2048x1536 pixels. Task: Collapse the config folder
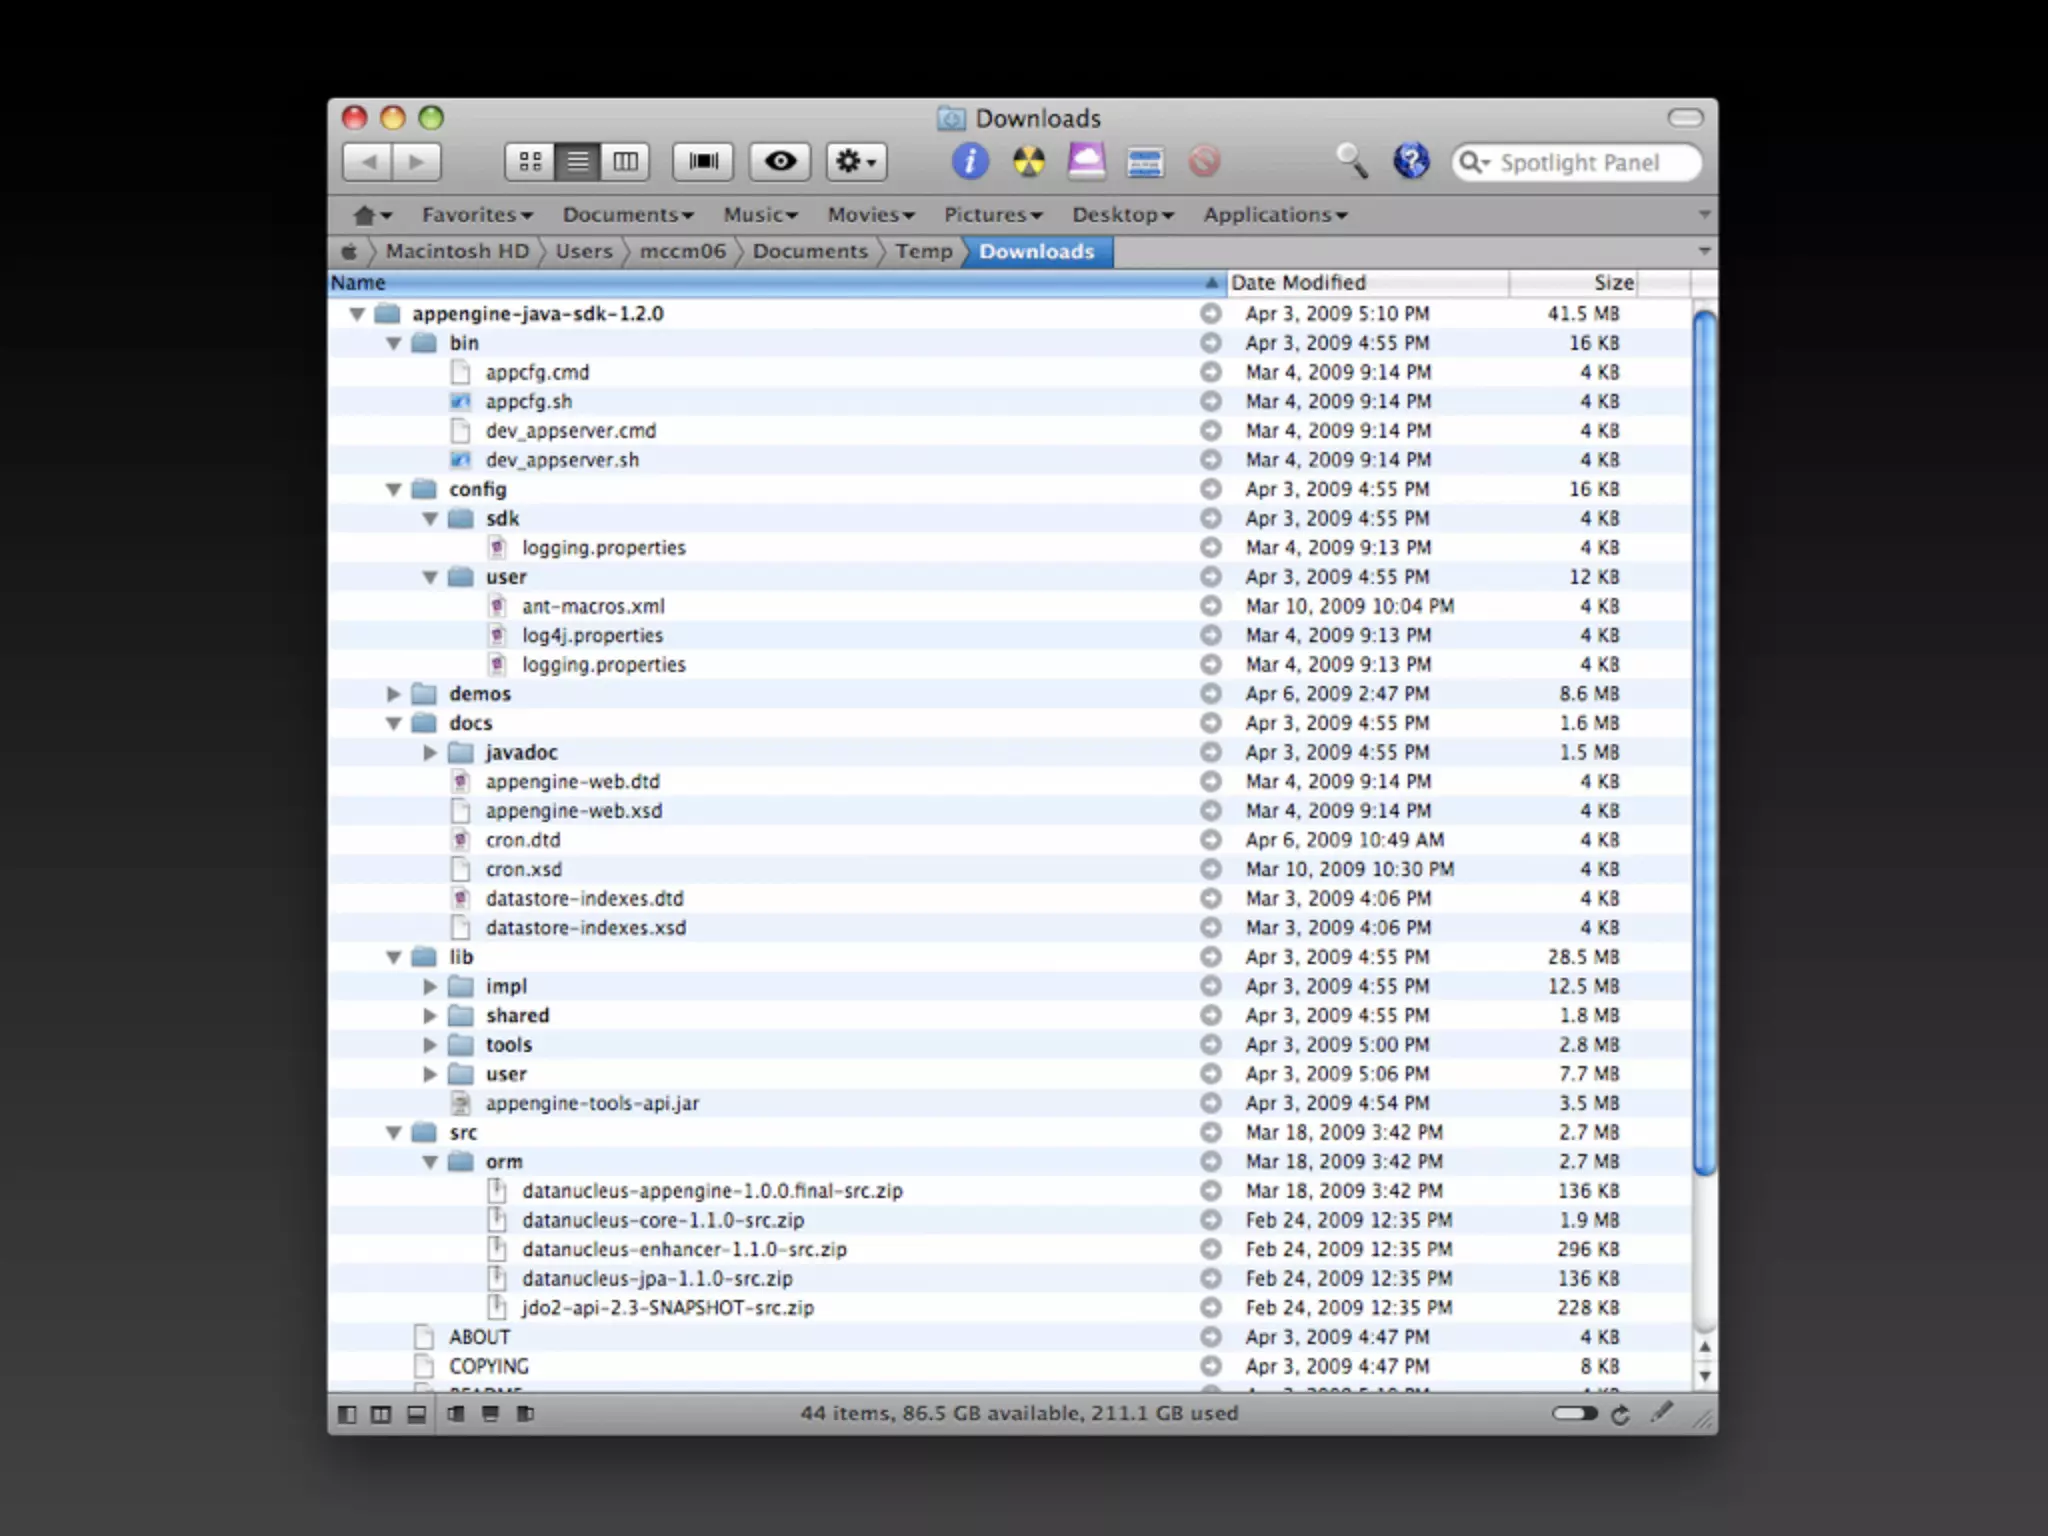pyautogui.click(x=393, y=490)
